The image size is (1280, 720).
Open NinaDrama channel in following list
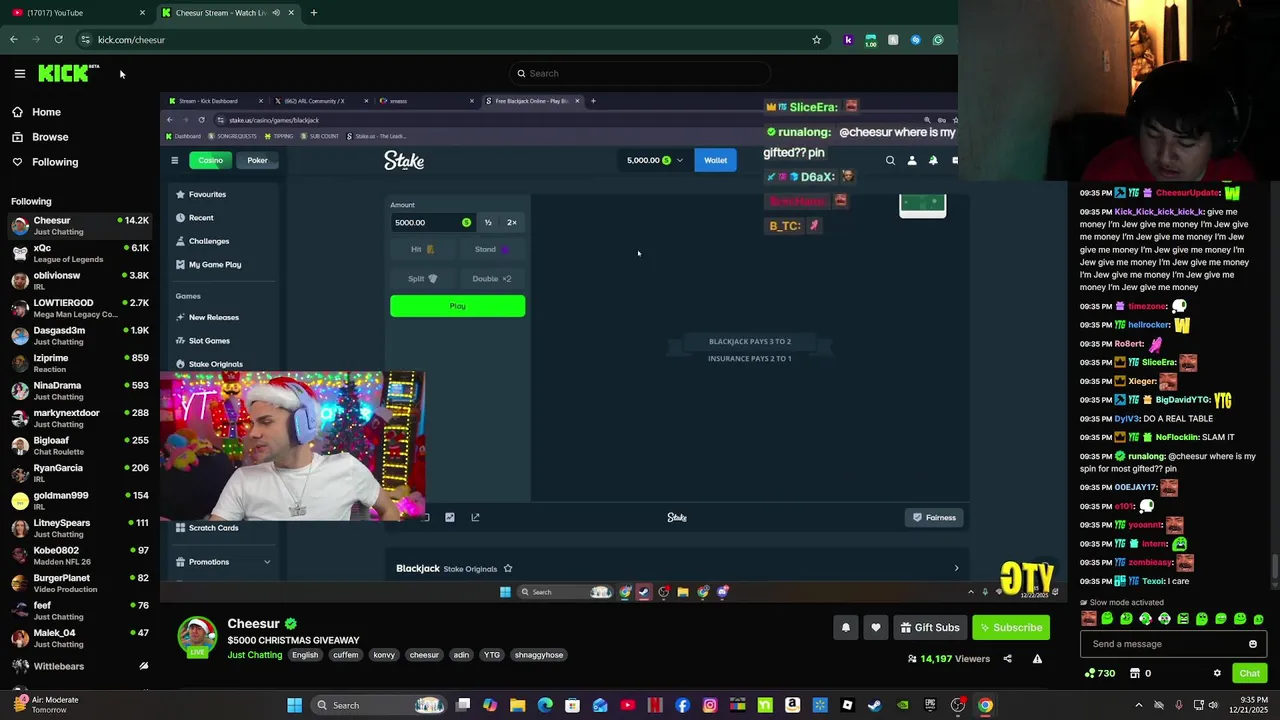(78, 391)
